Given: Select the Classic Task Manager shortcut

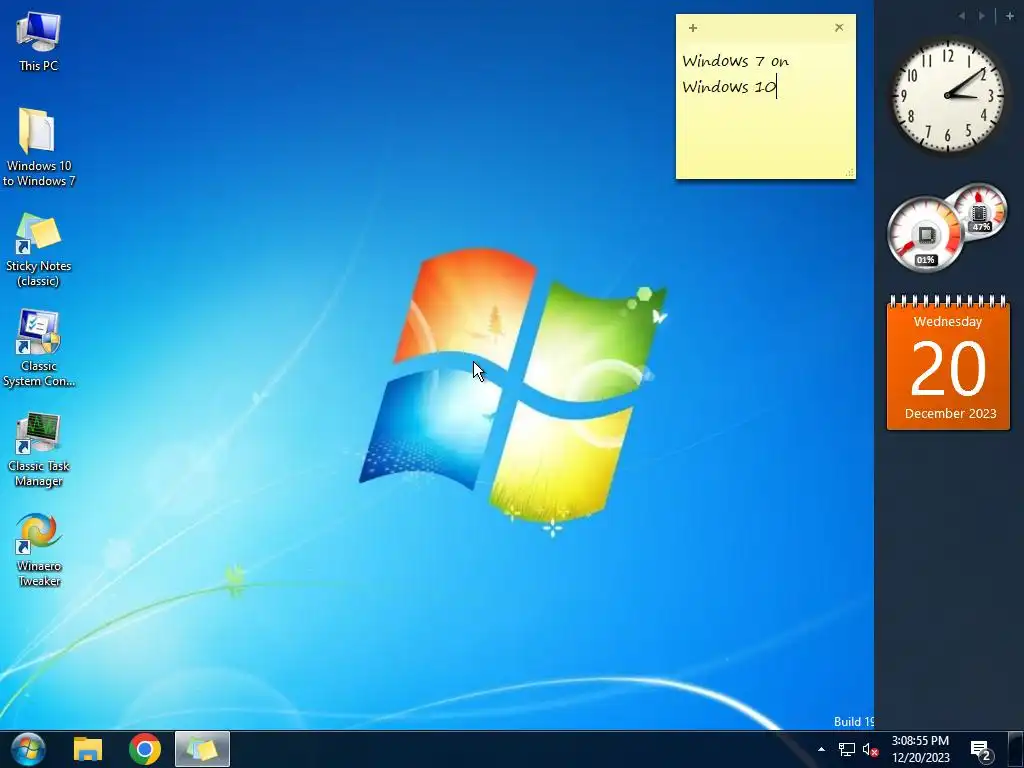Looking at the screenshot, I should [38, 450].
